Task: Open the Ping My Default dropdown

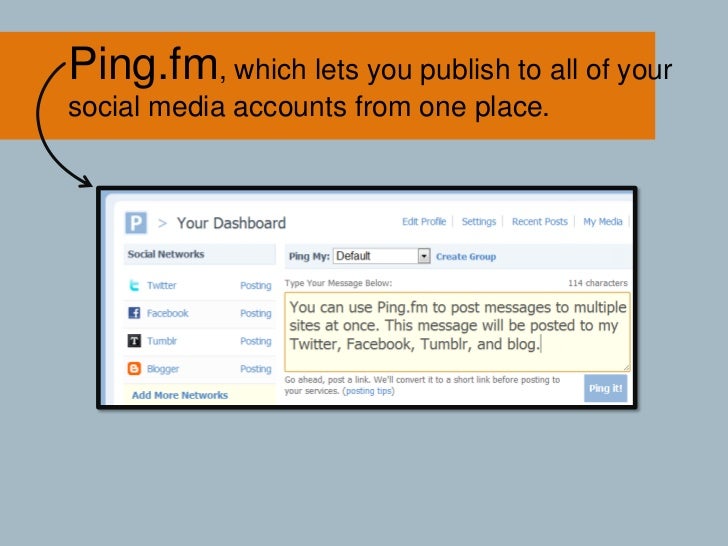Action: [382, 256]
